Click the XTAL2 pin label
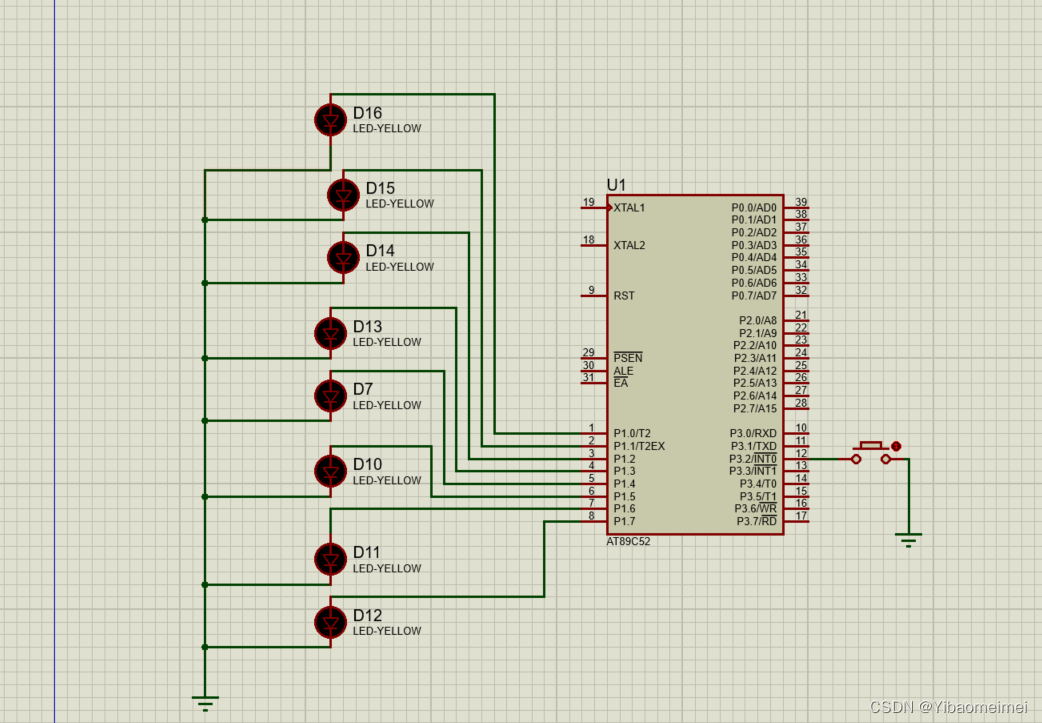Image resolution: width=1042 pixels, height=723 pixels. pos(629,245)
